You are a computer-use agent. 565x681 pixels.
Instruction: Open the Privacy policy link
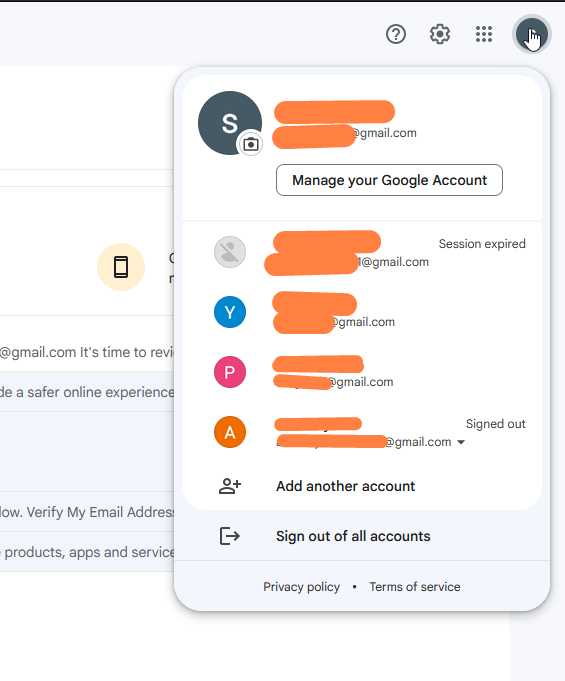[x=301, y=587]
